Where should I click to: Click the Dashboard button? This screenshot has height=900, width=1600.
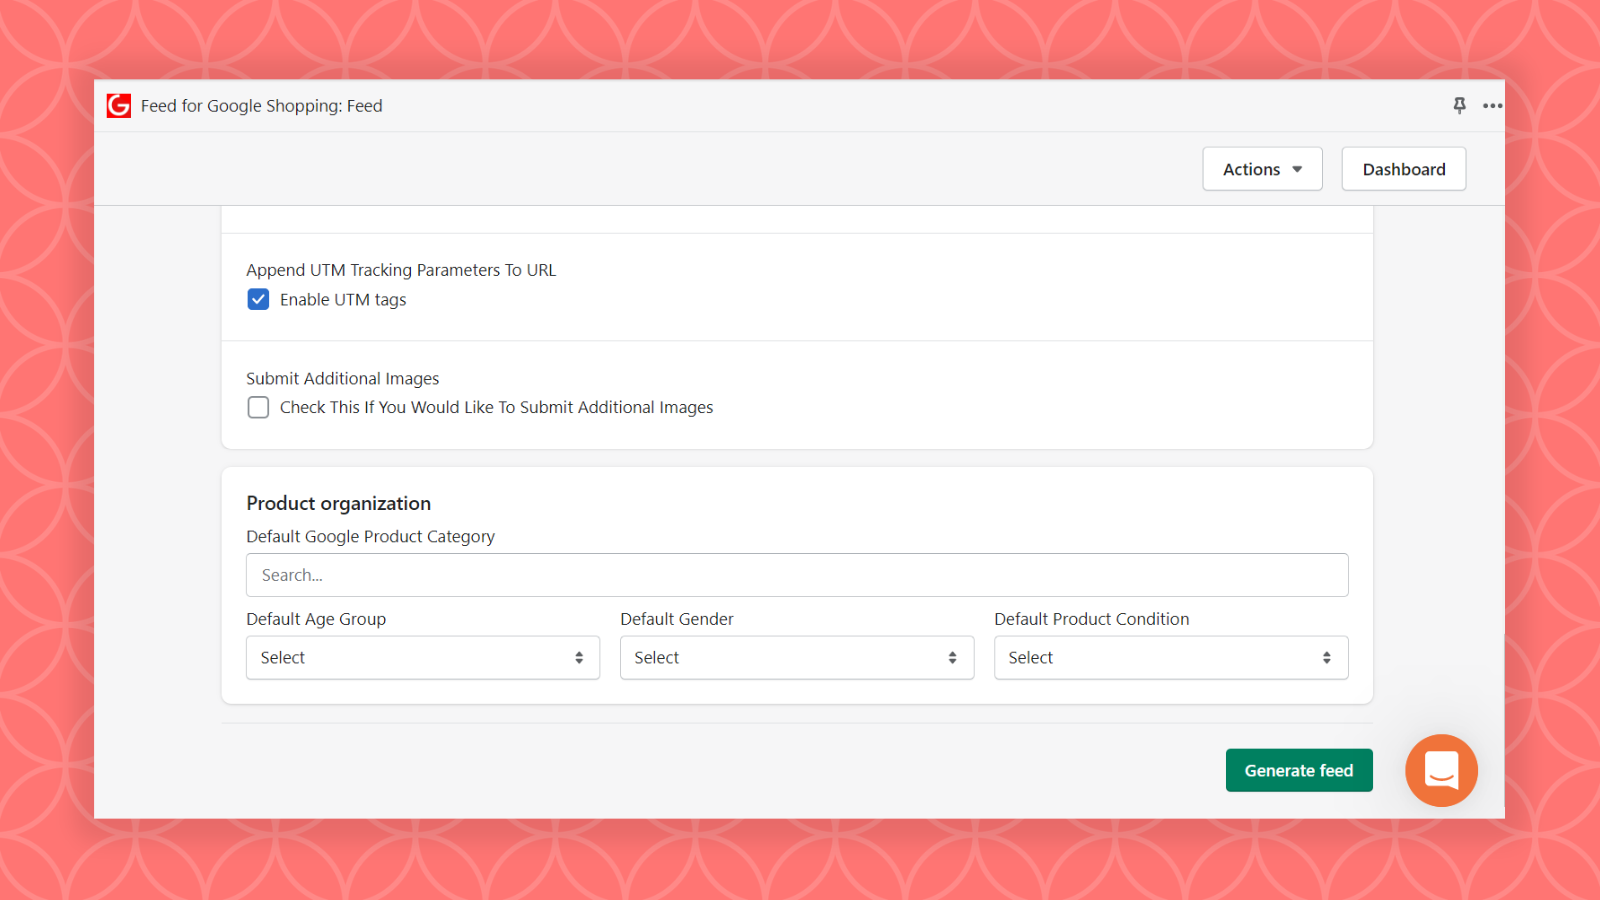pos(1403,168)
